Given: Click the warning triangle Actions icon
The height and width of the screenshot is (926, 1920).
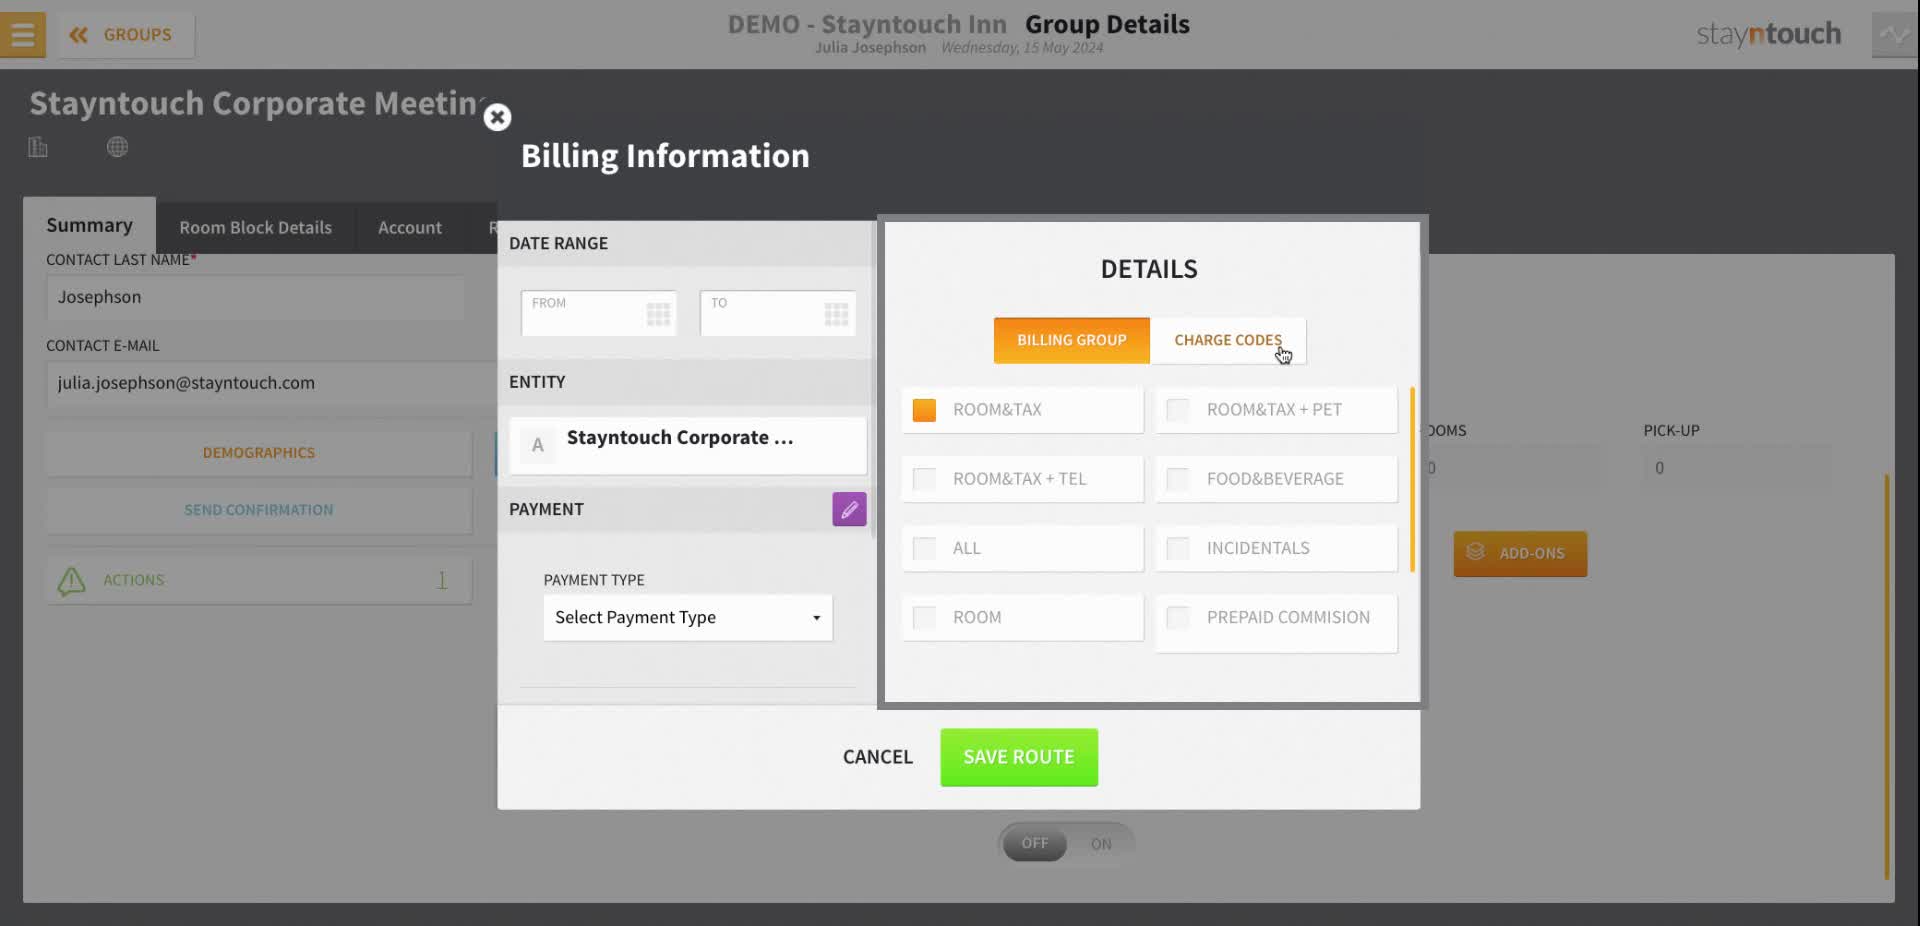Looking at the screenshot, I should point(71,581).
